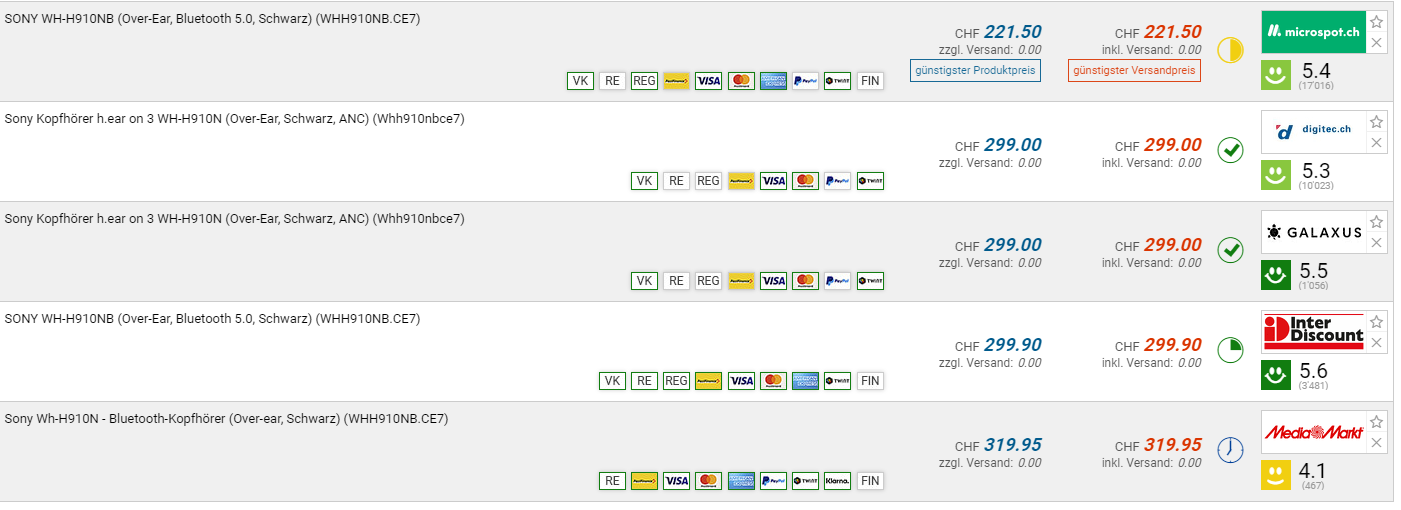1401x510 pixels.
Task: Open the MediaMarkt shop logo
Action: (1313, 432)
